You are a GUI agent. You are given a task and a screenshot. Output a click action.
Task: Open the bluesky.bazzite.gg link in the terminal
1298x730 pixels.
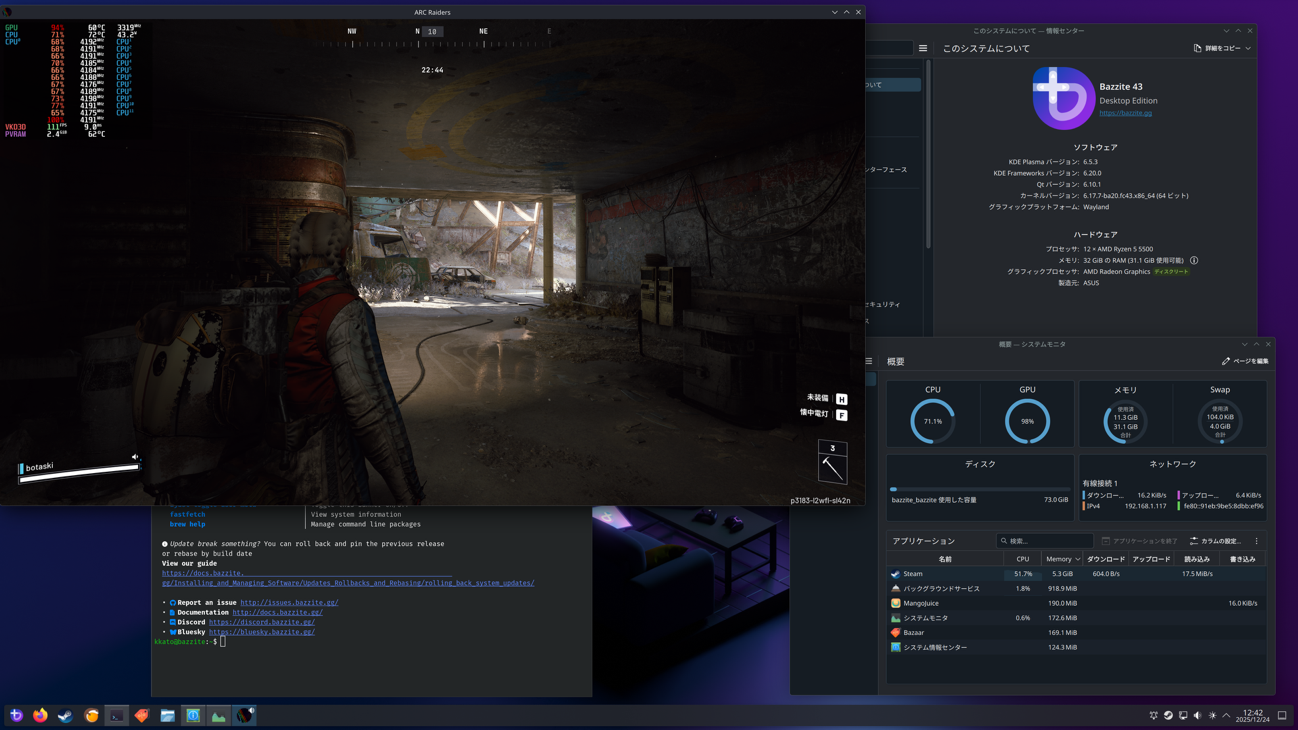tap(261, 632)
